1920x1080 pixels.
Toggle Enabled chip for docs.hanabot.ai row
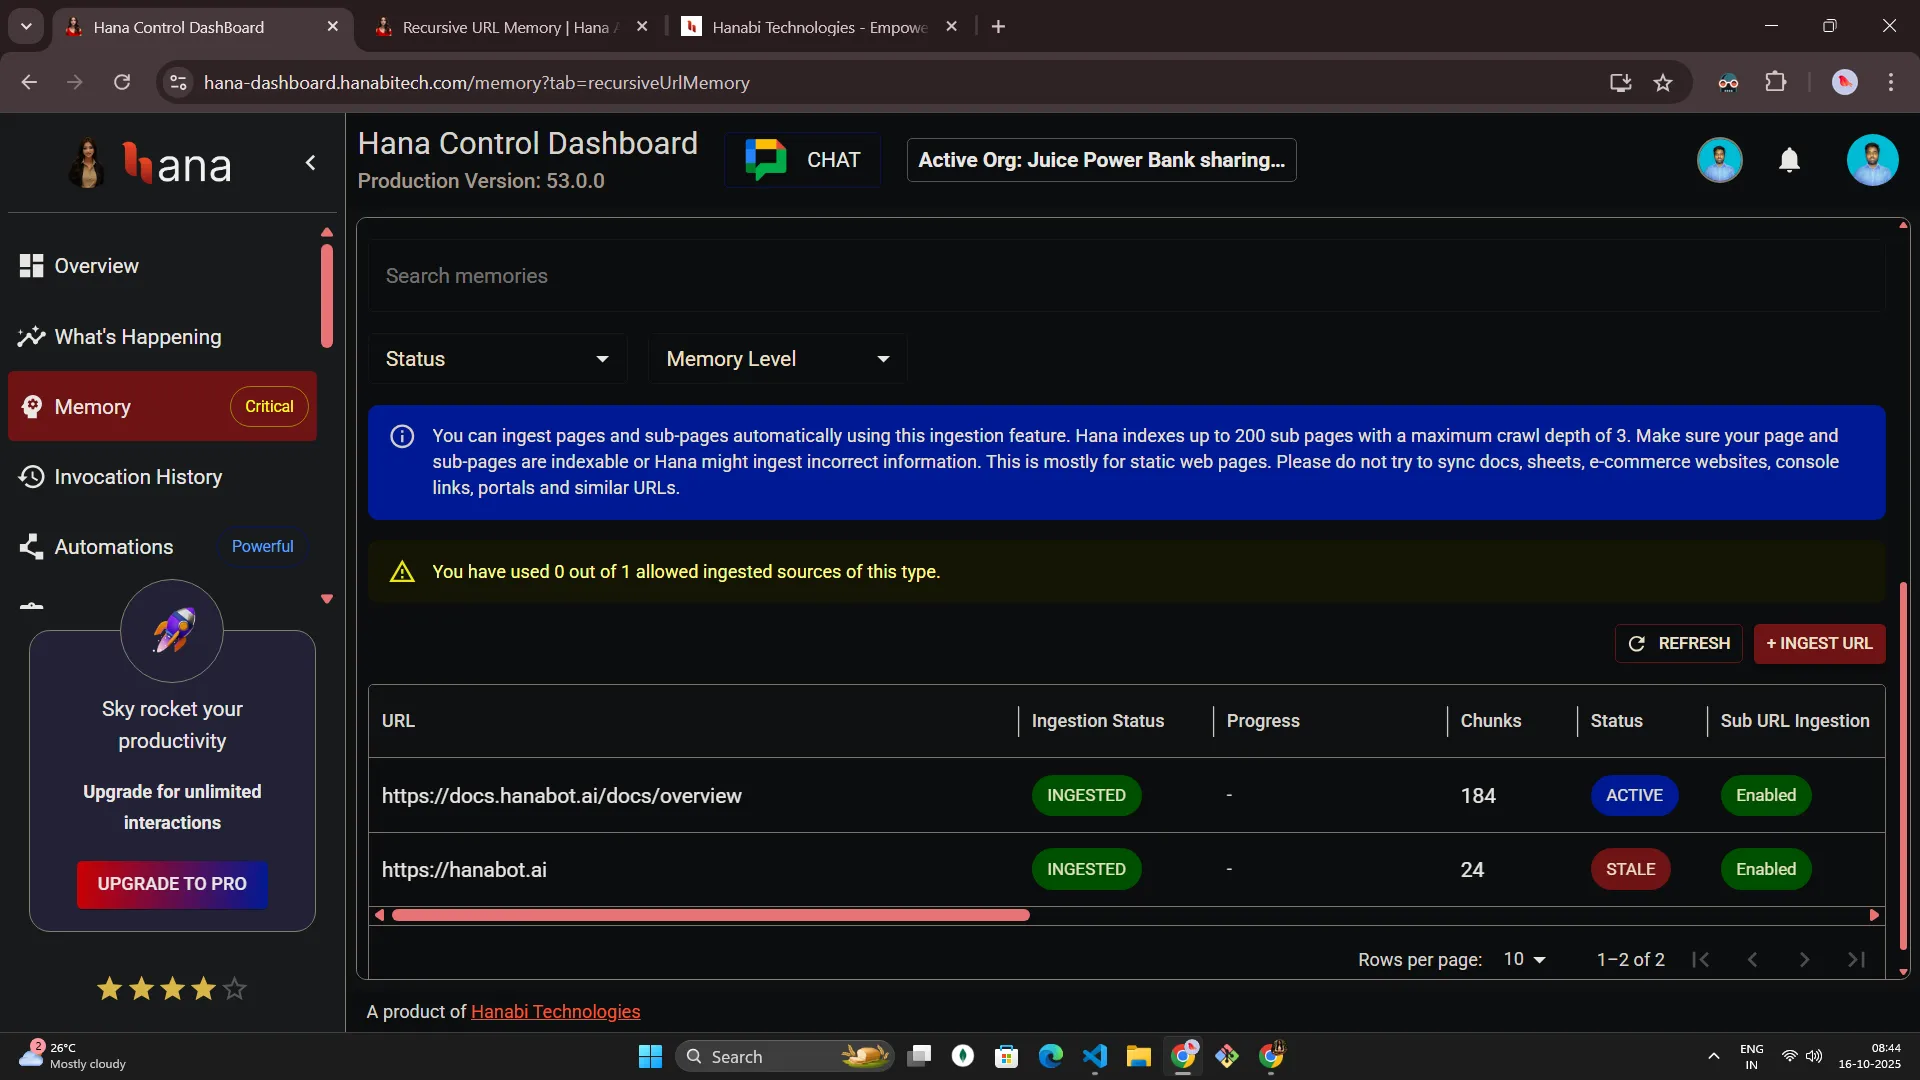click(x=1765, y=796)
